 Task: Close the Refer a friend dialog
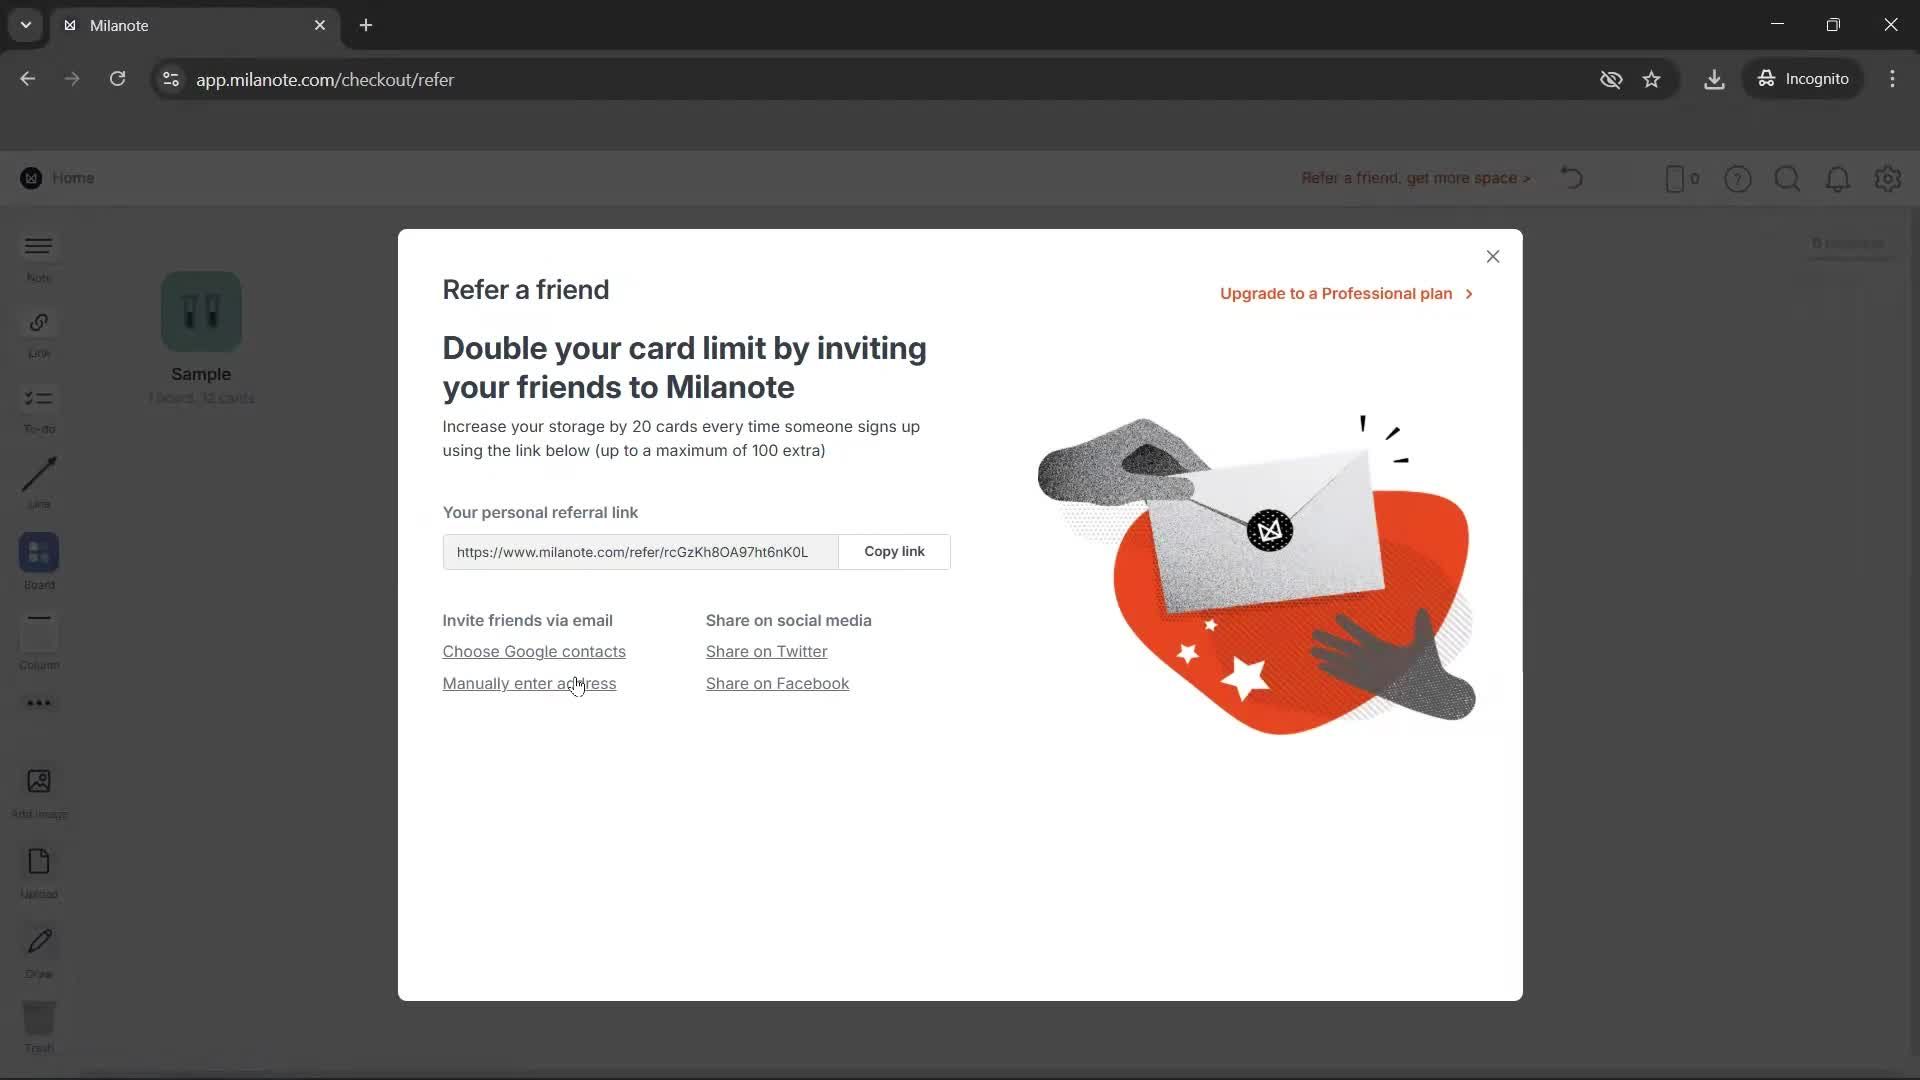click(x=1492, y=257)
